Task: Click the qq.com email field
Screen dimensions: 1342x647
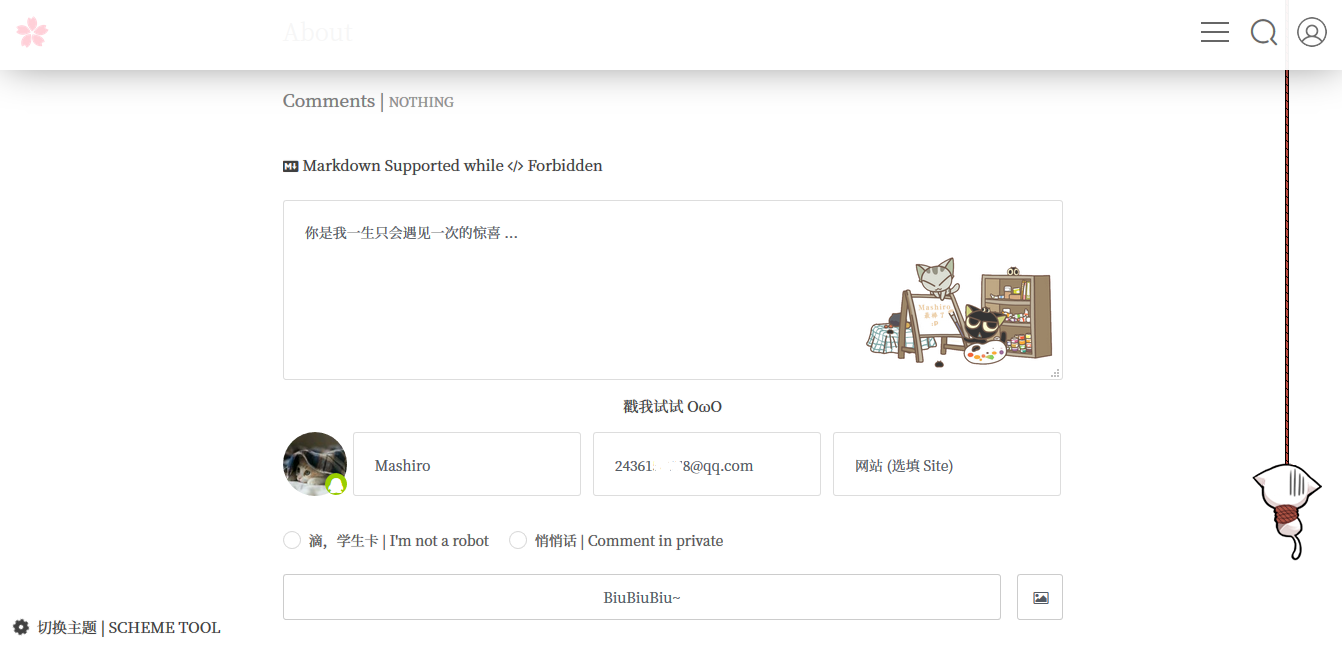Action: (x=706, y=464)
